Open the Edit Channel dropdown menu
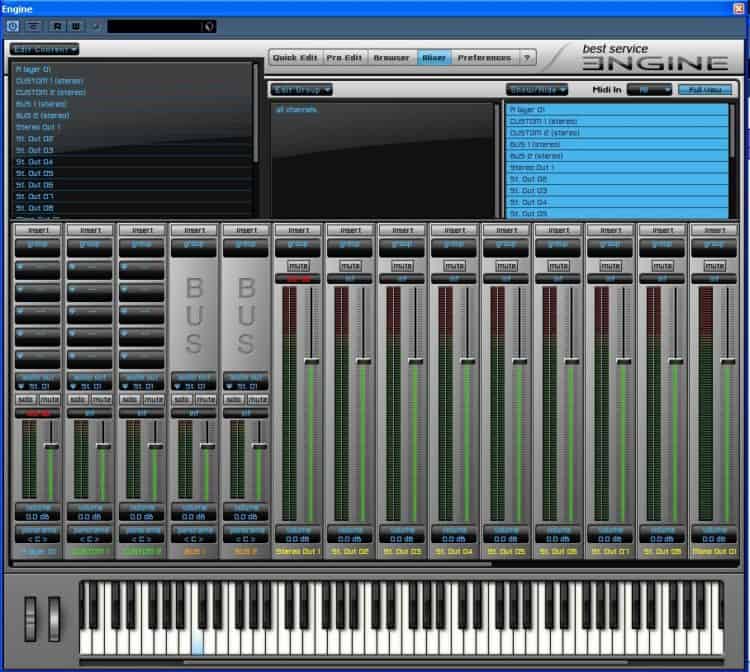Viewport: 750px width, 672px height. (44, 49)
